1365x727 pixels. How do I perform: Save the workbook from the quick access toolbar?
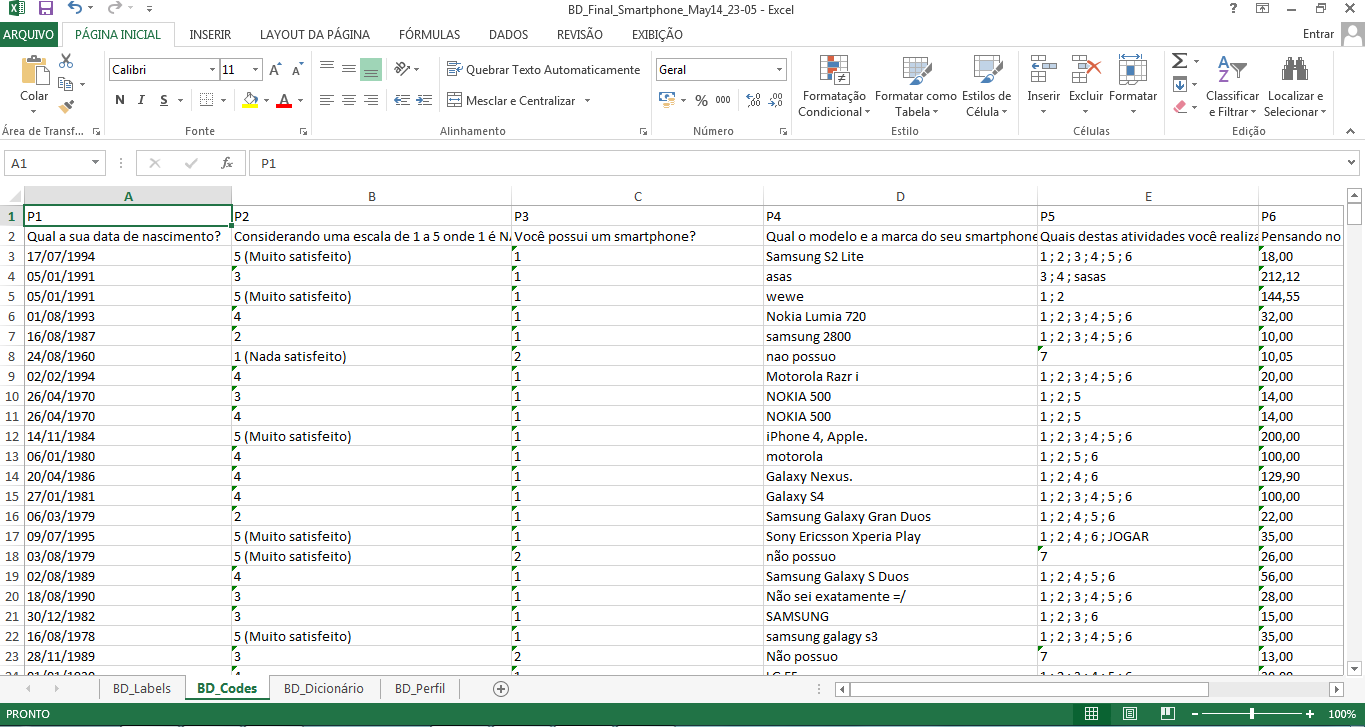46,9
